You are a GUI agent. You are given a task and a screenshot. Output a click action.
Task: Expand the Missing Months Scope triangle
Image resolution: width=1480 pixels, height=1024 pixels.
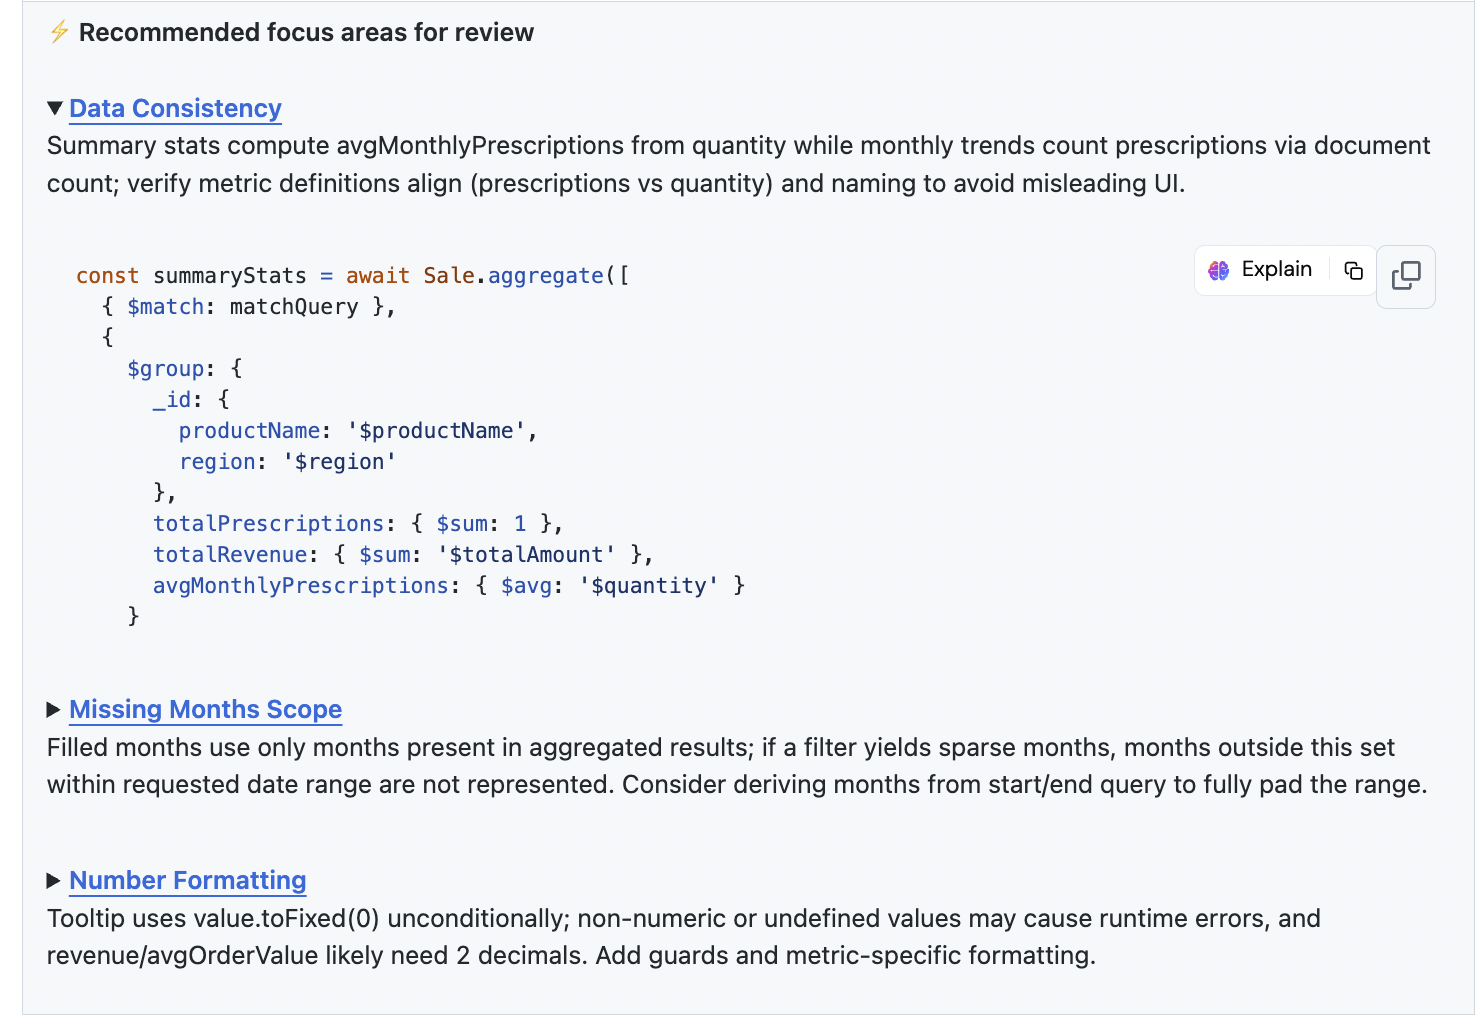54,710
